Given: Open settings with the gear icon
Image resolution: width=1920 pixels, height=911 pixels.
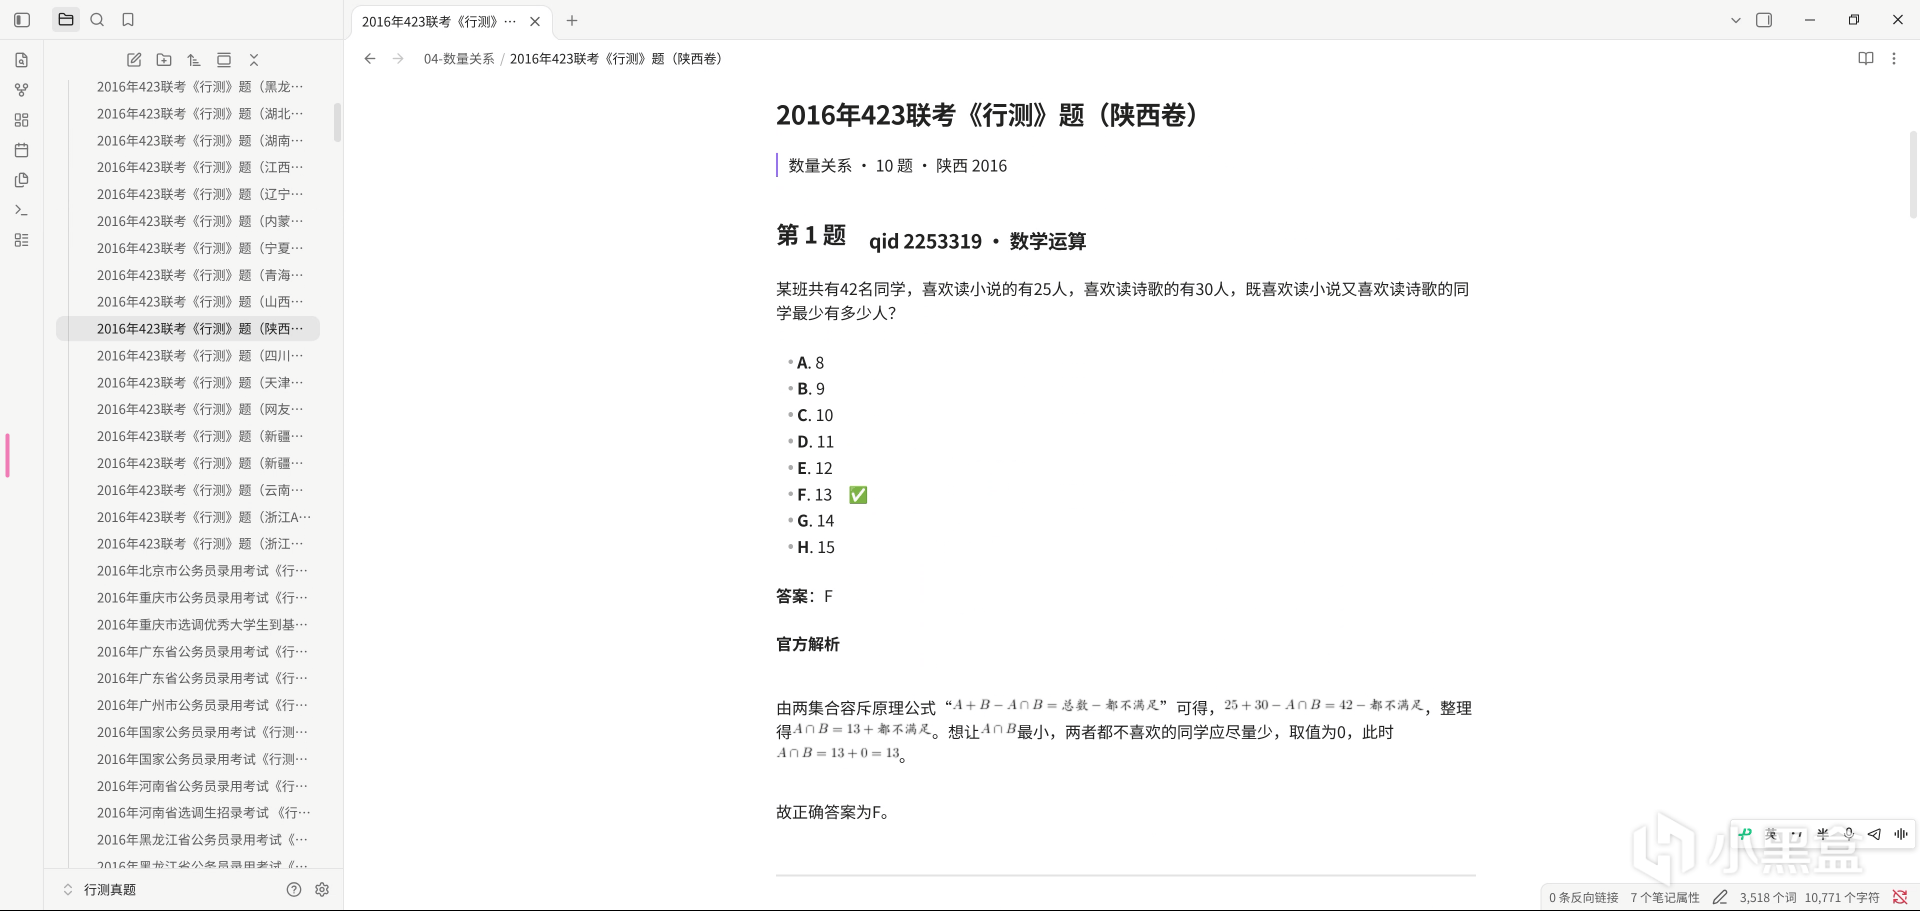Looking at the screenshot, I should click(x=322, y=890).
